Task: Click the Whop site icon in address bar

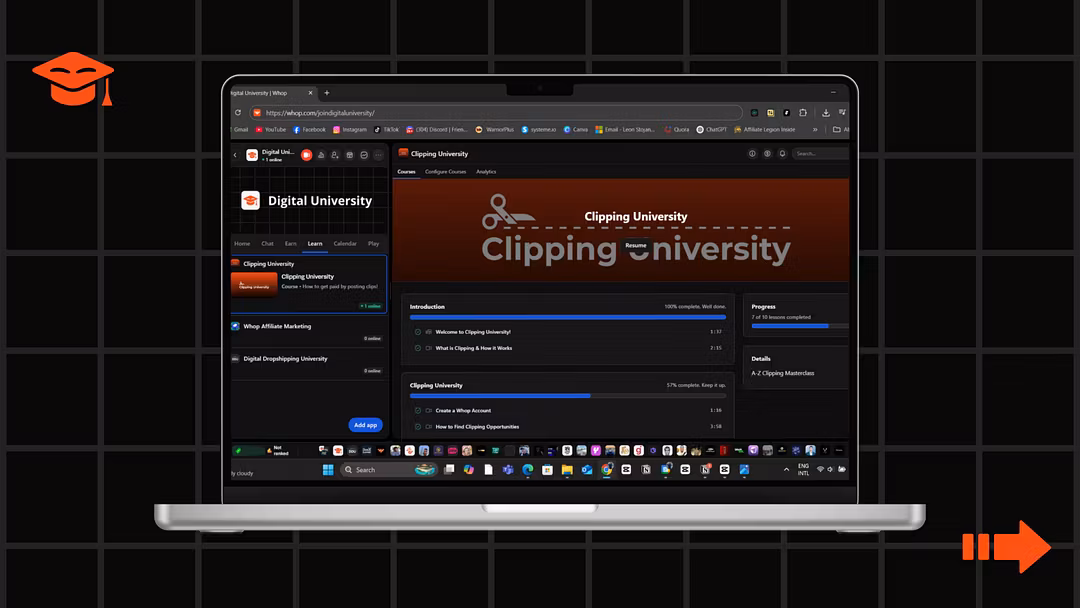Action: 257,113
